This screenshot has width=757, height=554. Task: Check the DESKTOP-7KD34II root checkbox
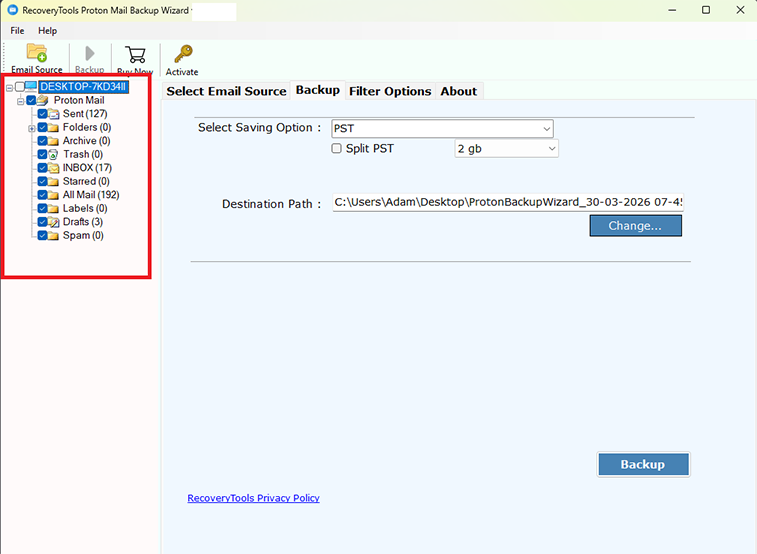[20, 86]
